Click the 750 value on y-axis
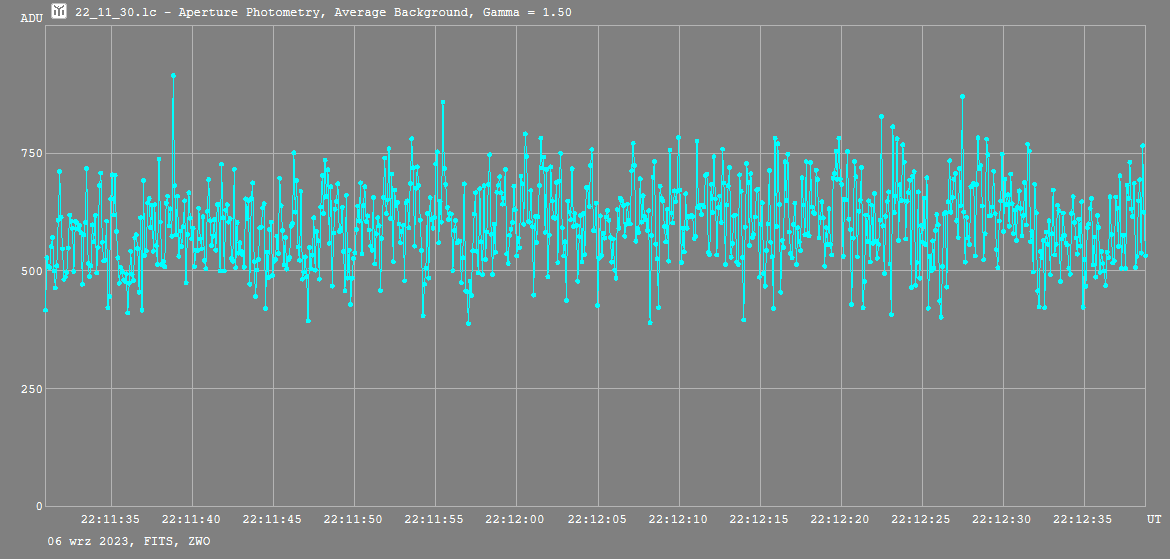The width and height of the screenshot is (1170, 559). click(x=31, y=153)
